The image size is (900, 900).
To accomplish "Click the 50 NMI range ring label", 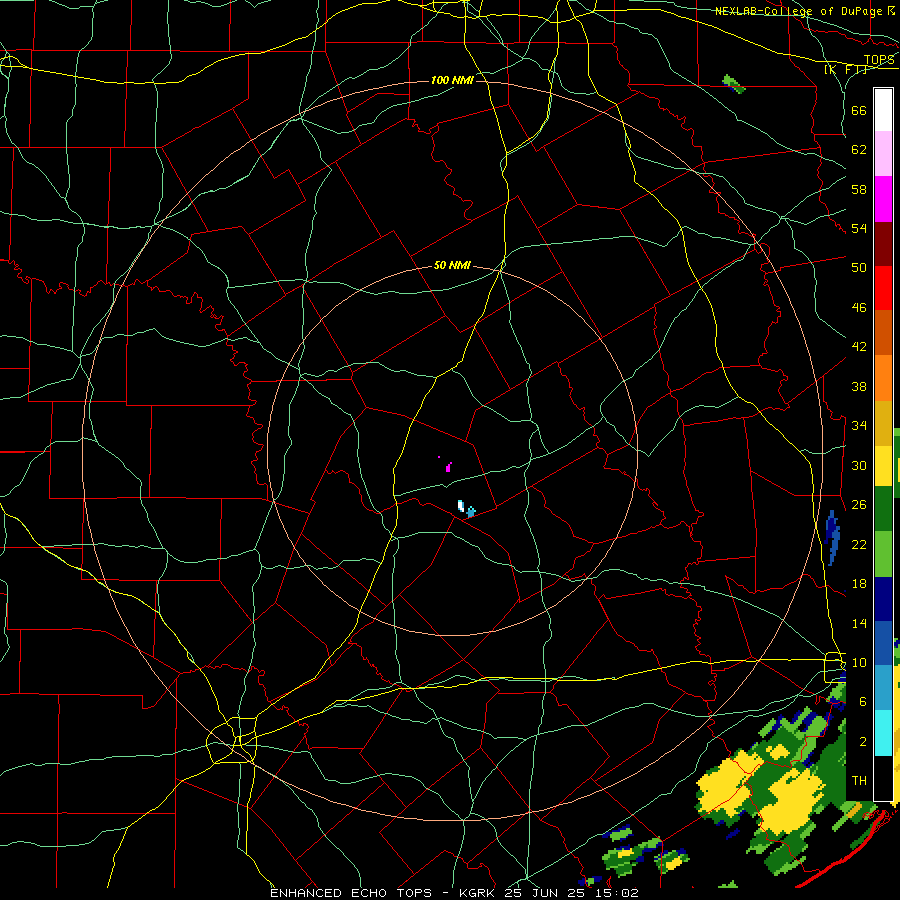I will point(452,265).
